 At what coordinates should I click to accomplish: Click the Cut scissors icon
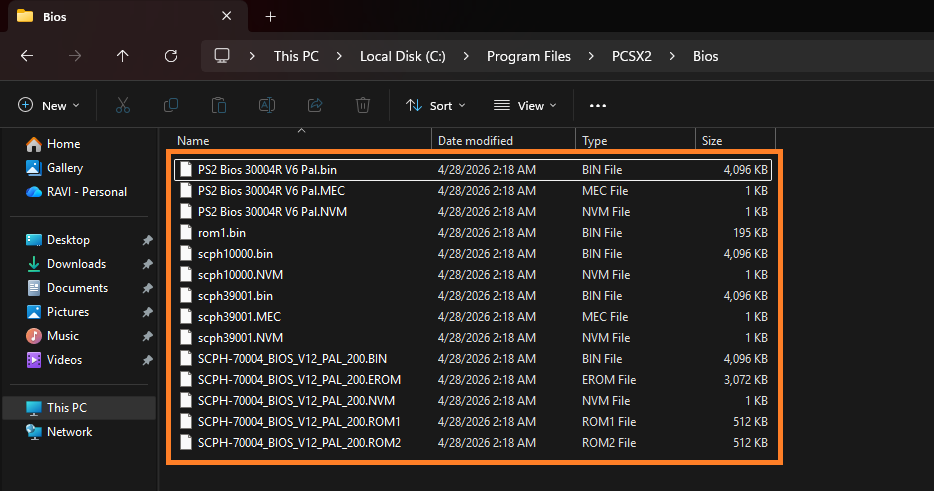click(123, 105)
